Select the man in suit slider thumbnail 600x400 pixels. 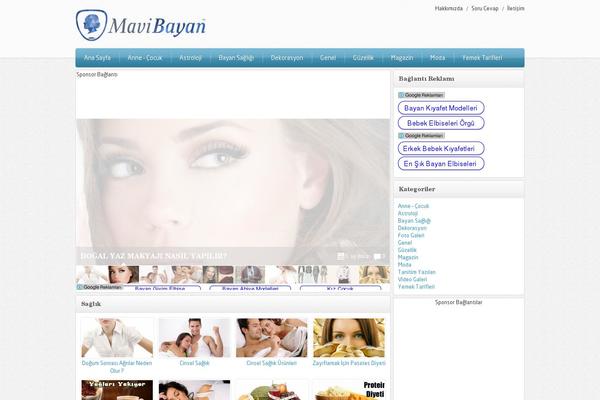[x=249, y=275]
